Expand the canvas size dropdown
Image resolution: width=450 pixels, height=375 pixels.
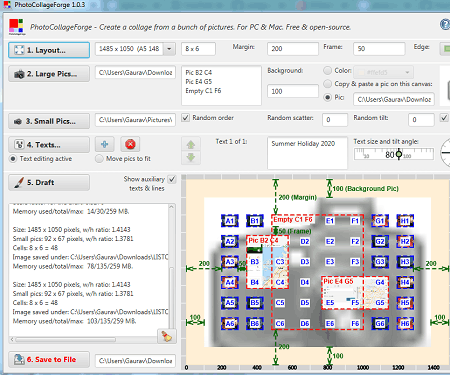pyautogui.click(x=169, y=49)
